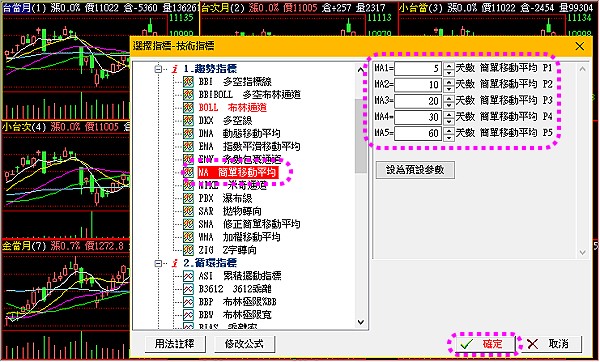Screen dimensions: 600x362
Task: Increase the MA1 days spinner value
Action: (x=449, y=65)
